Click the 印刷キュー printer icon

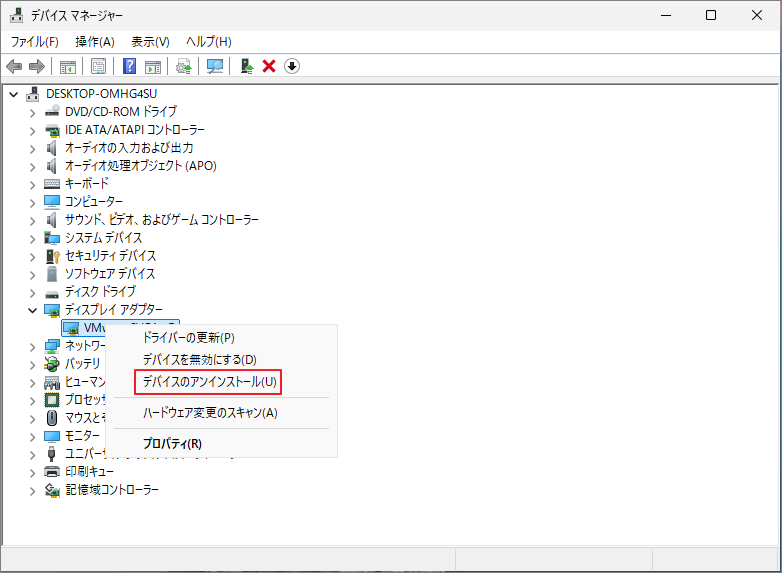(52, 471)
